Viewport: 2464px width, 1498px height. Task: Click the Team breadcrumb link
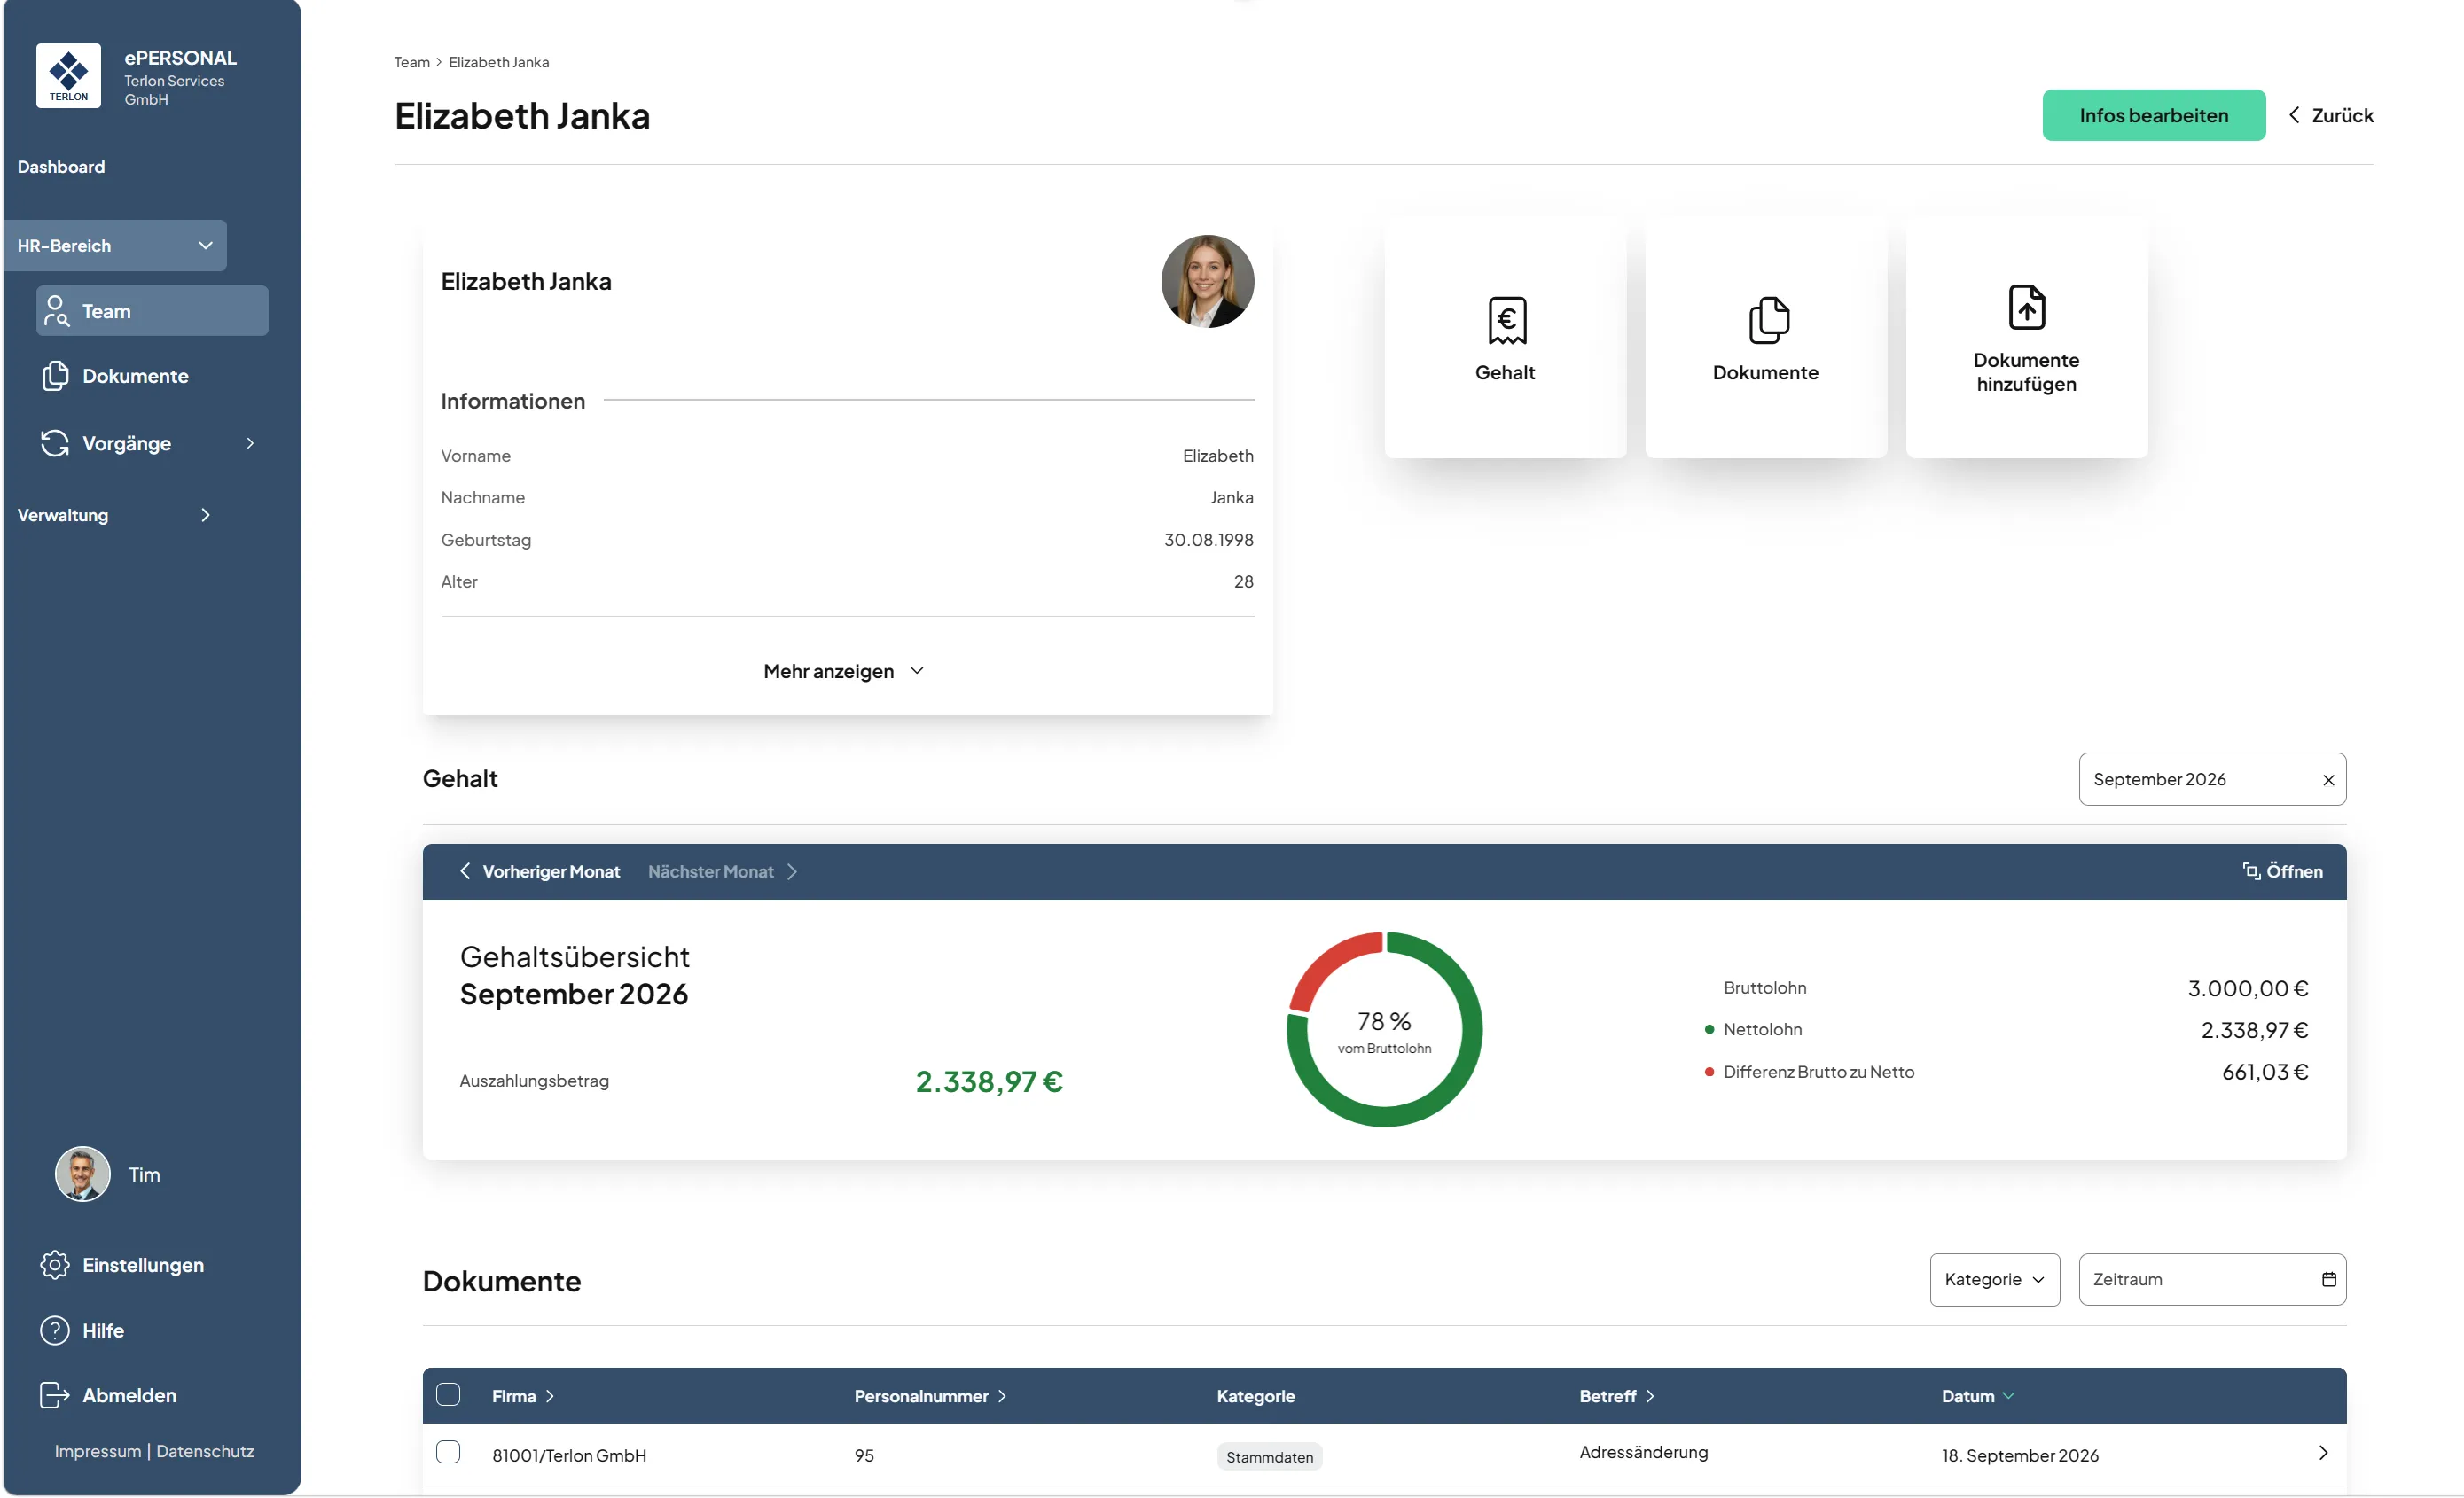click(411, 62)
